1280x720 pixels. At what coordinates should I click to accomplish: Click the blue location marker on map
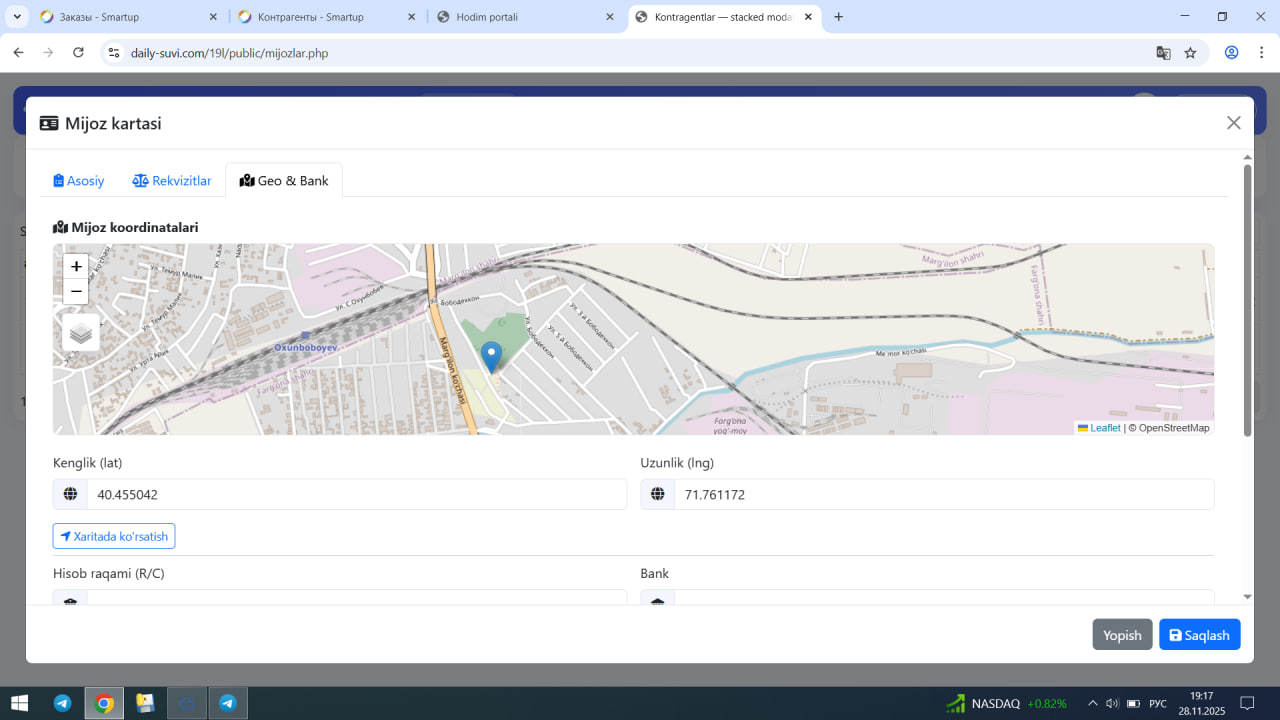491,356
